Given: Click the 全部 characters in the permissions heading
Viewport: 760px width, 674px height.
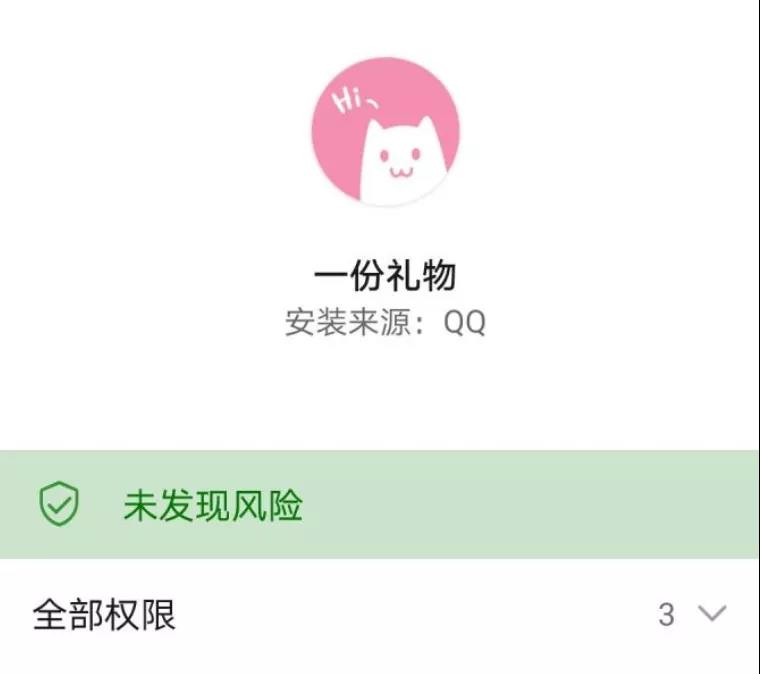Looking at the screenshot, I should 68,615.
